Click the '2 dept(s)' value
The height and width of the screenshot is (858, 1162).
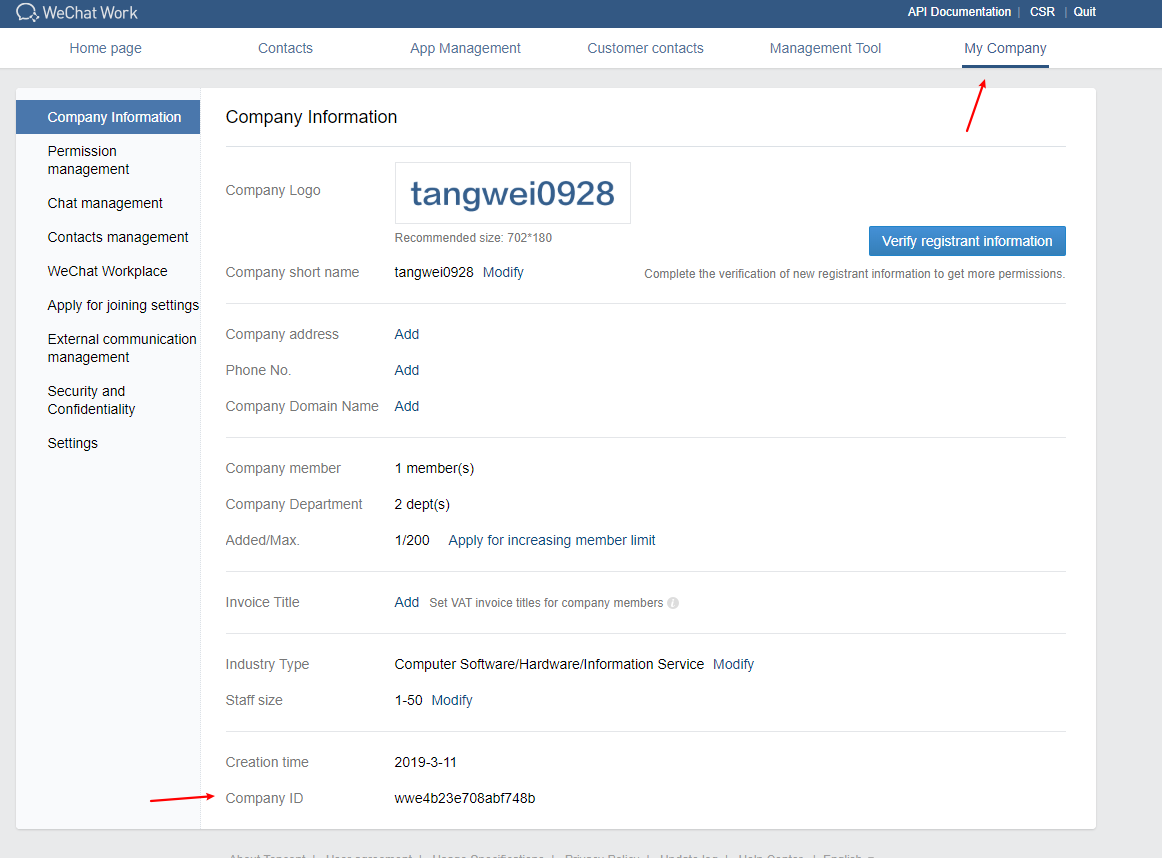point(422,504)
